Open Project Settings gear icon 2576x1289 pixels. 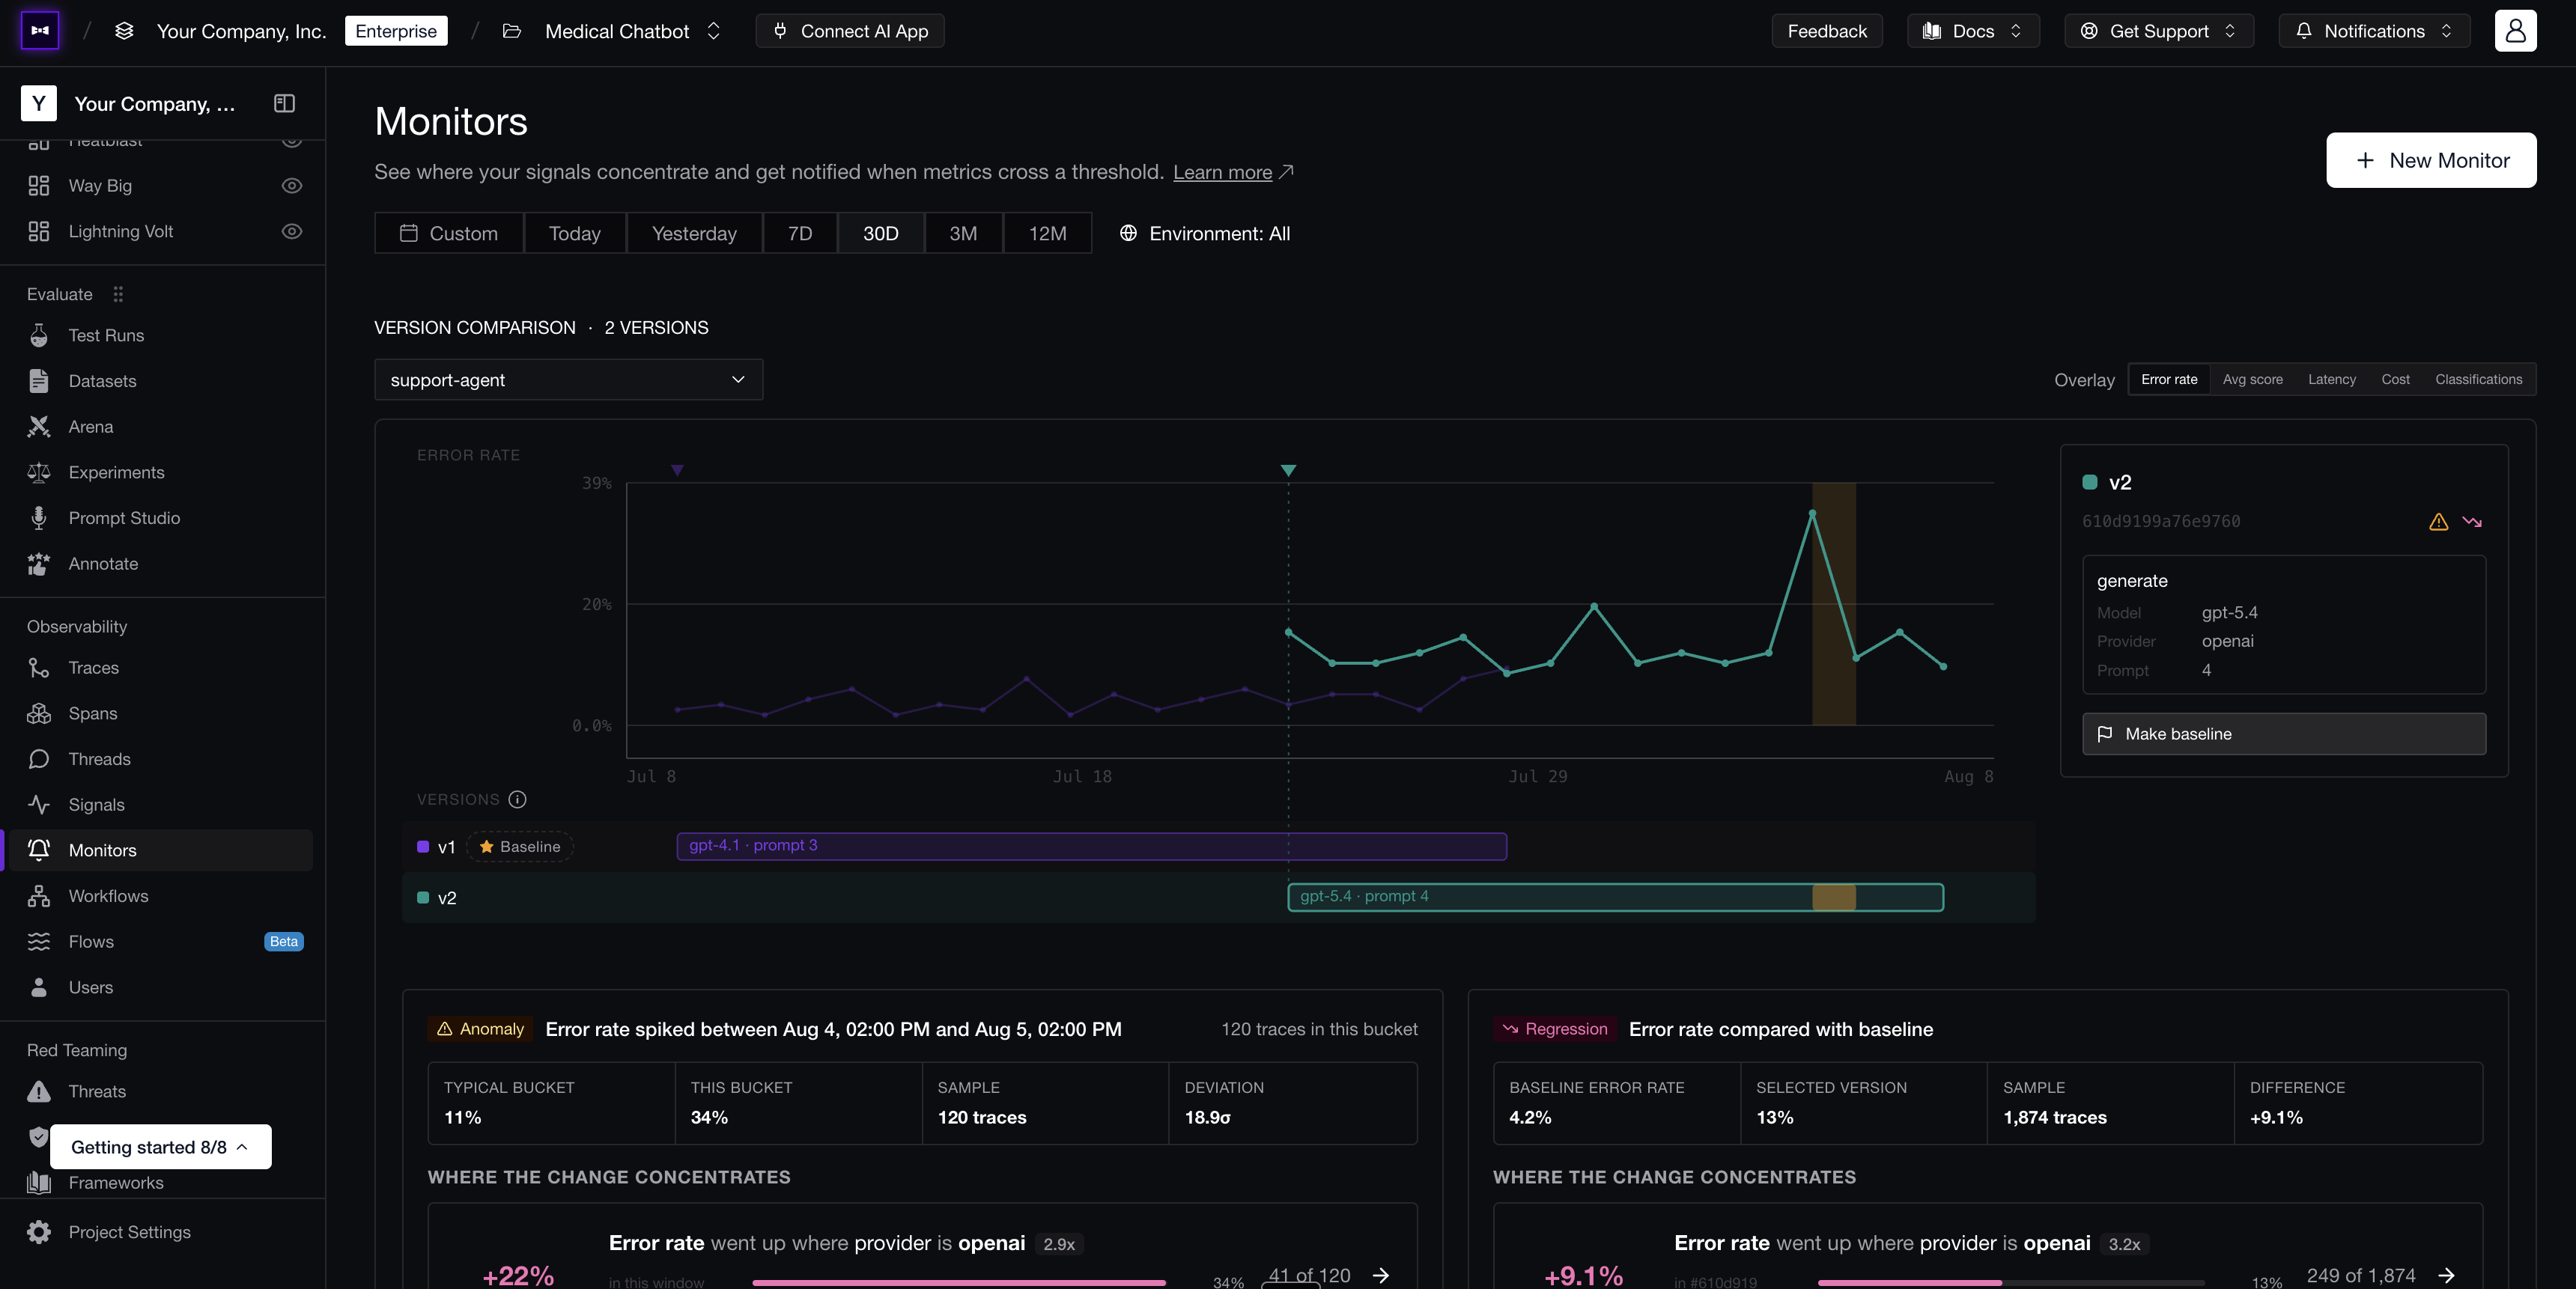coord(39,1231)
